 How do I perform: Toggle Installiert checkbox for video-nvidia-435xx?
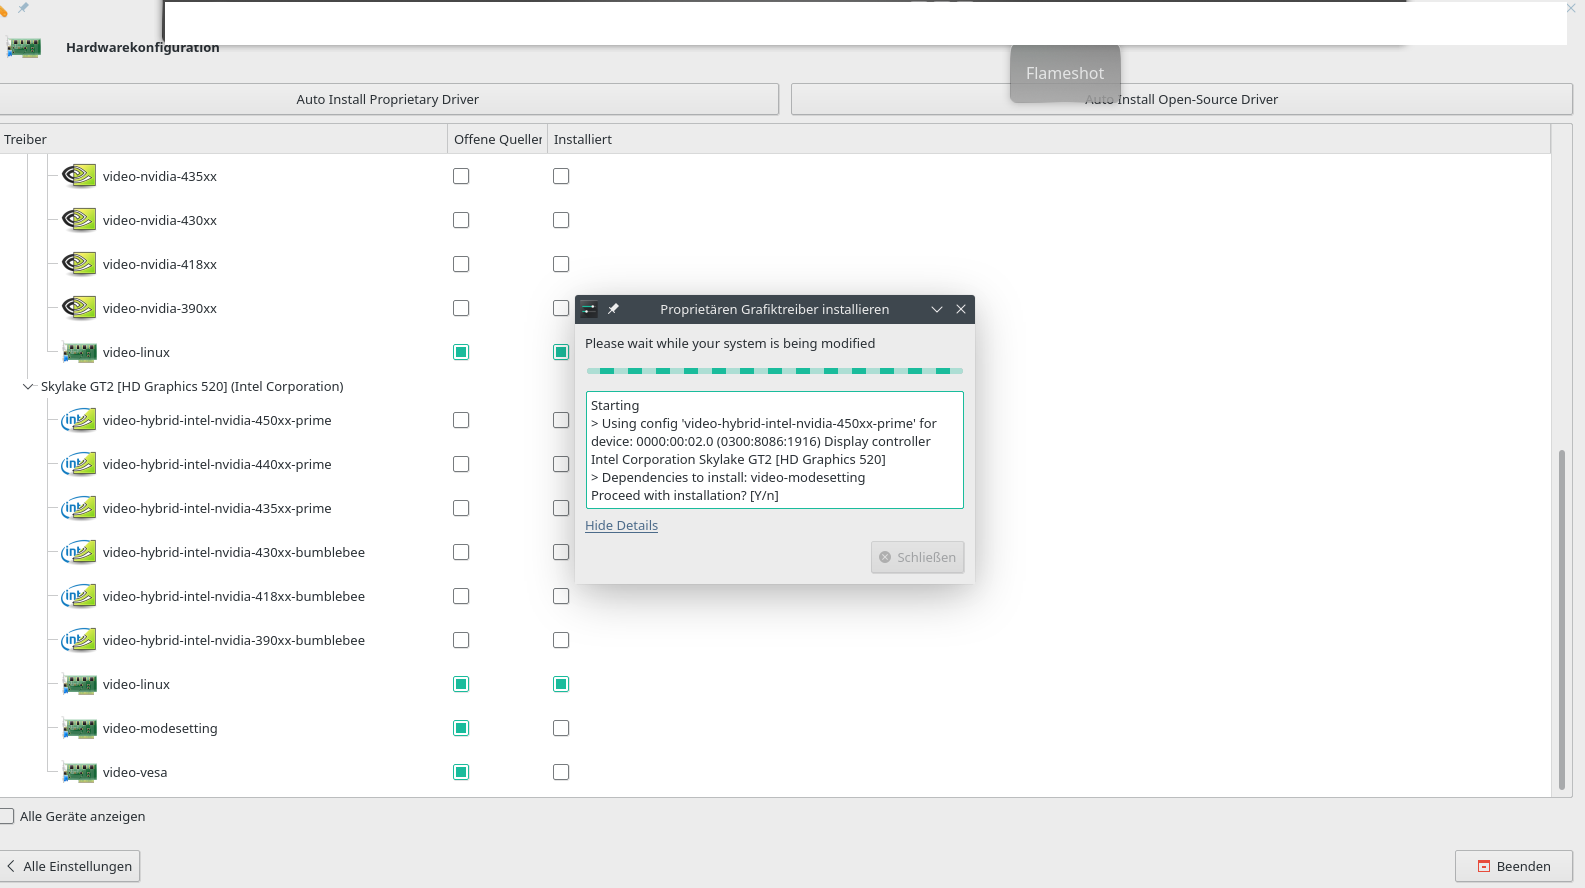(x=561, y=176)
